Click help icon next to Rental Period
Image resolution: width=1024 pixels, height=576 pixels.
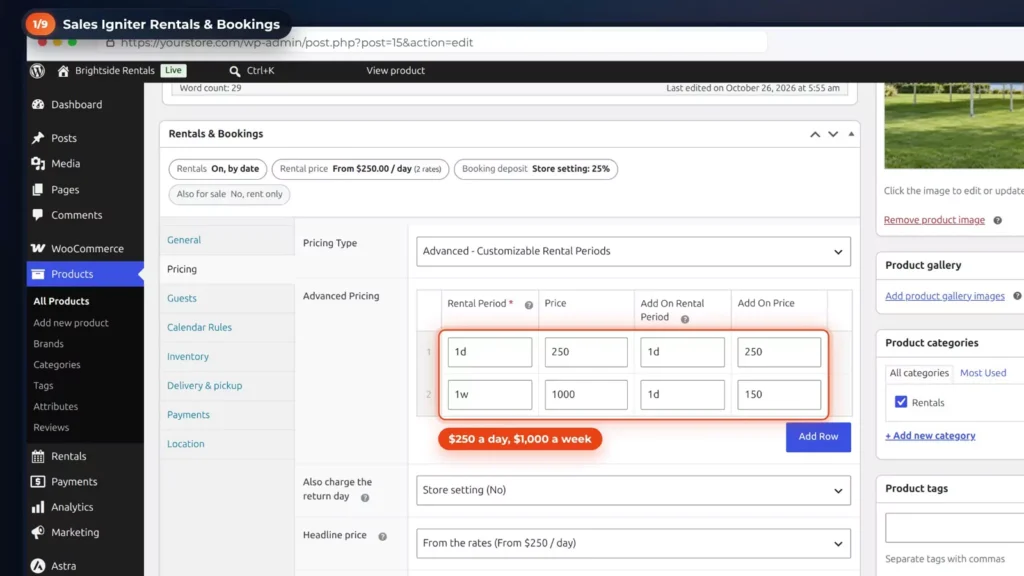(x=528, y=305)
